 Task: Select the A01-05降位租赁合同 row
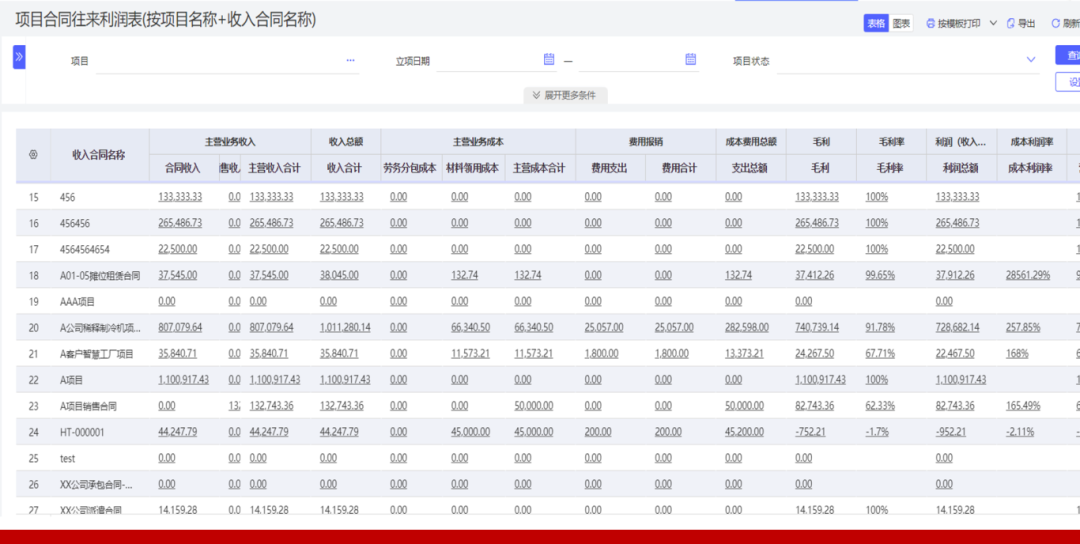click(x=100, y=275)
